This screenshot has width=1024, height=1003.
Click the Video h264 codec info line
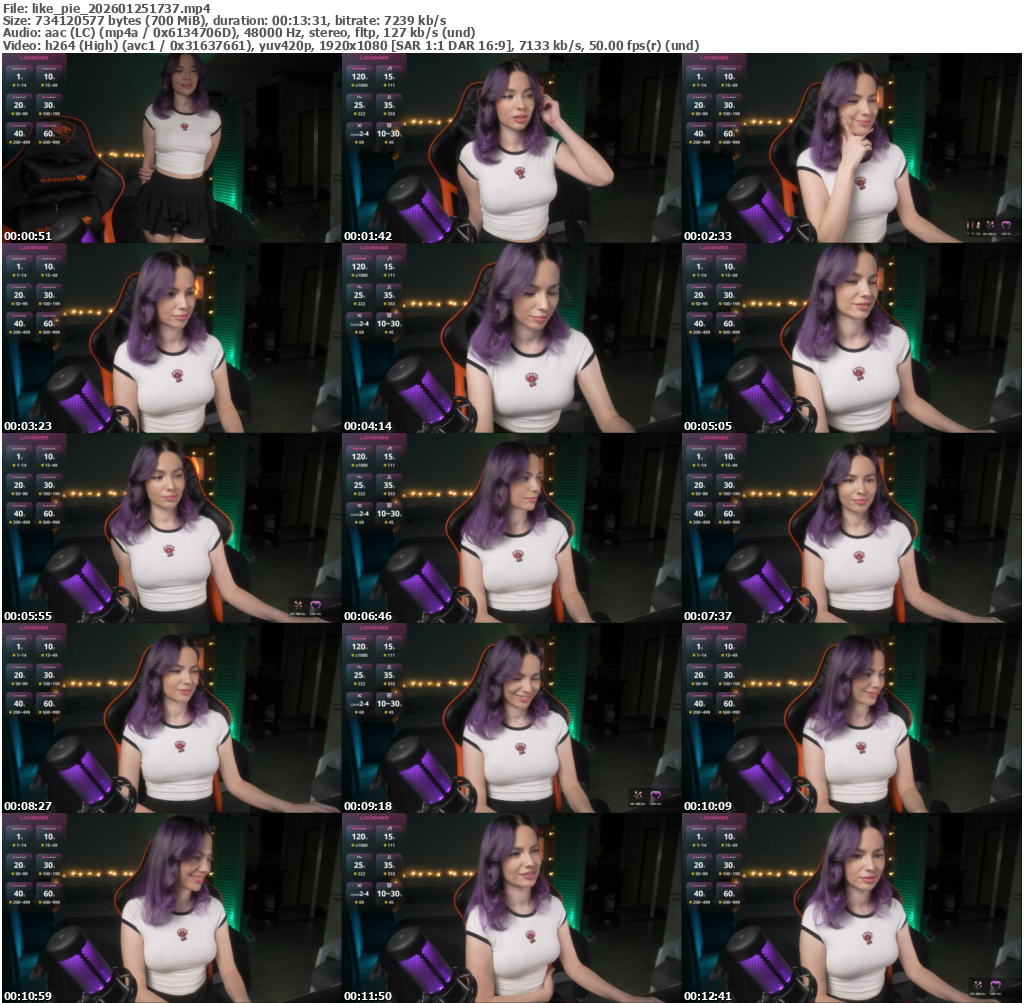[351, 46]
